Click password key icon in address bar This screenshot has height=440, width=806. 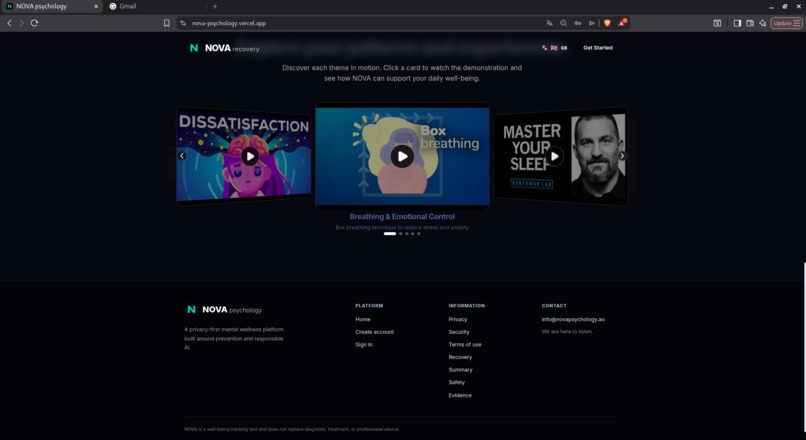click(x=578, y=23)
